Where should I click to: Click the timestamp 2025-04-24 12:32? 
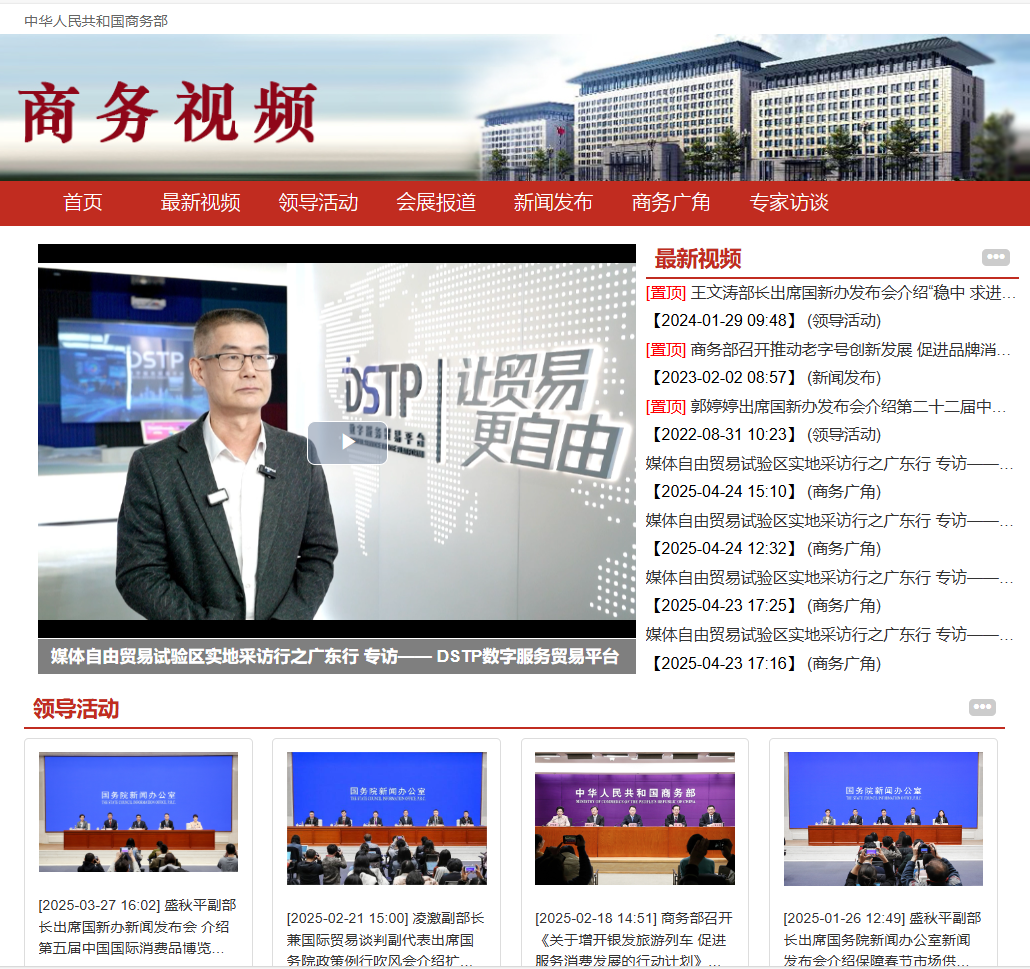723,549
